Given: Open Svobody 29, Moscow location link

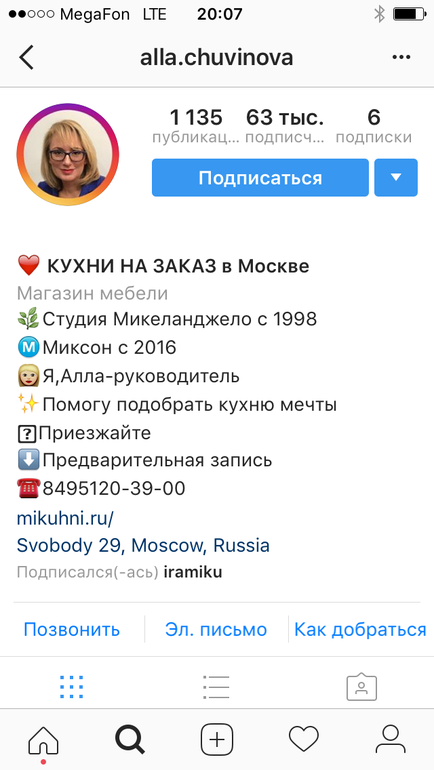Looking at the screenshot, I should click(x=143, y=545).
